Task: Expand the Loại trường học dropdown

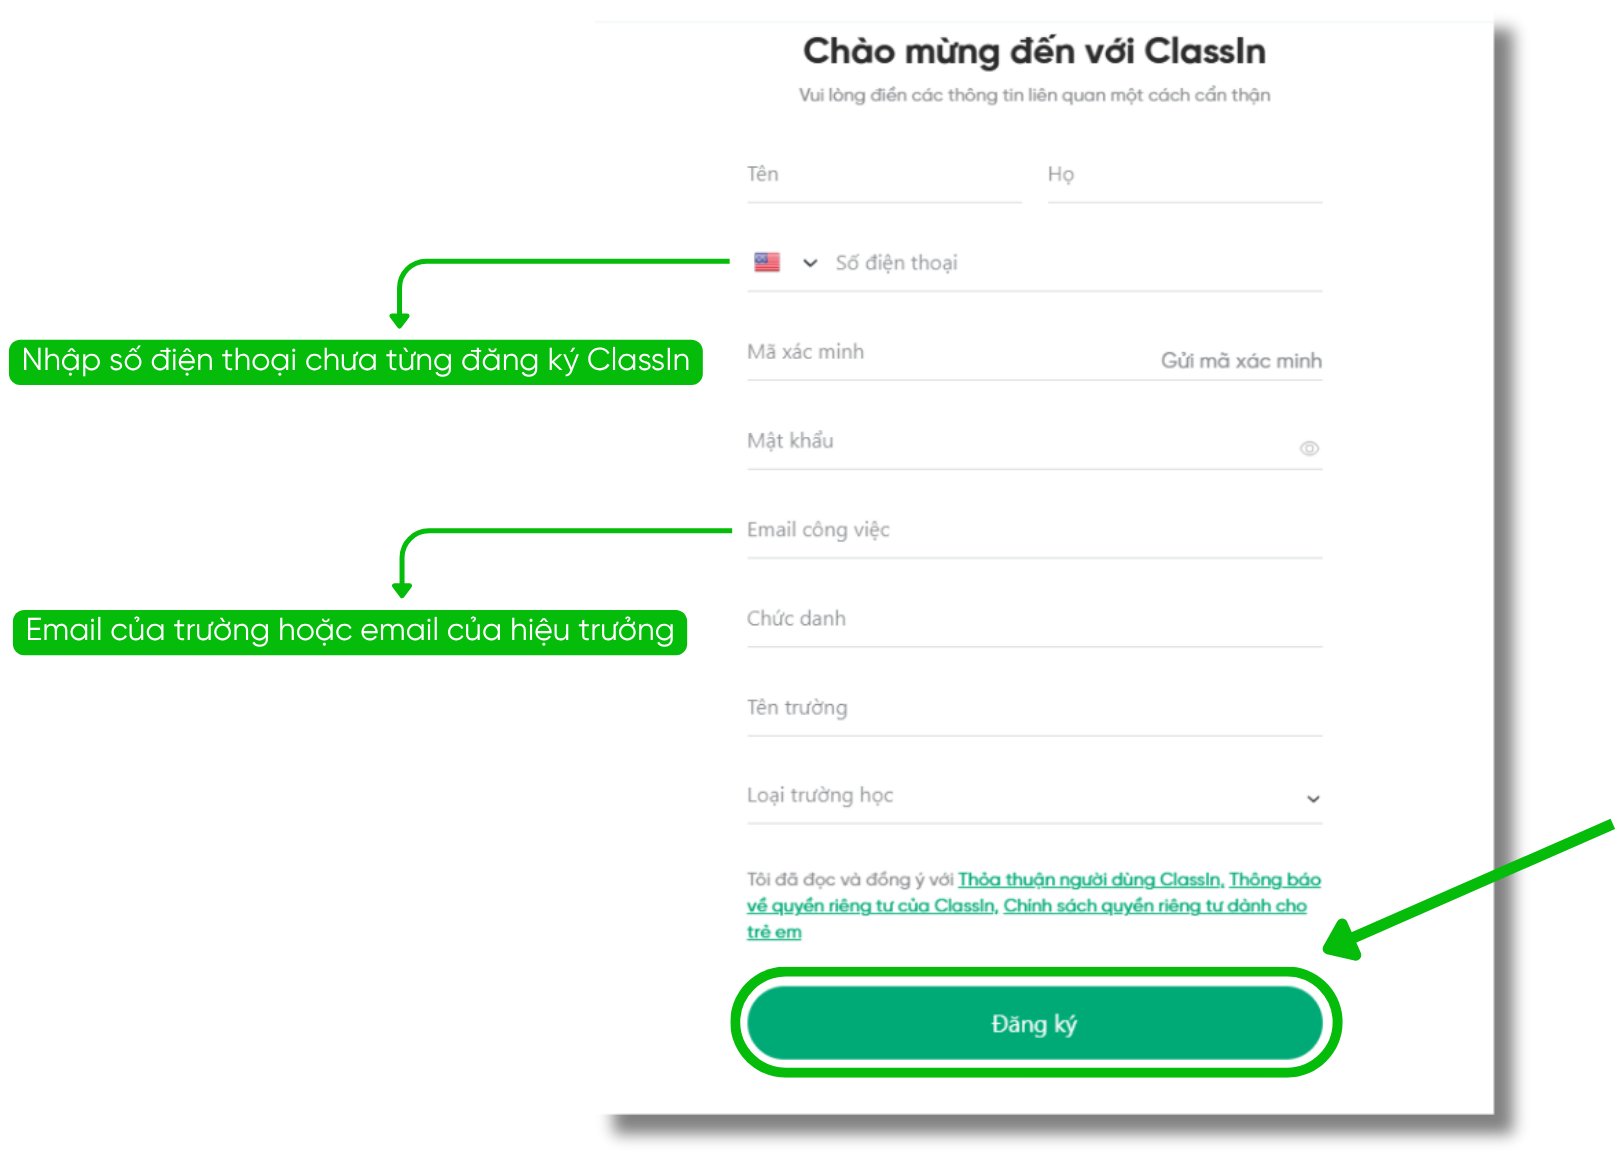Action: (1311, 798)
